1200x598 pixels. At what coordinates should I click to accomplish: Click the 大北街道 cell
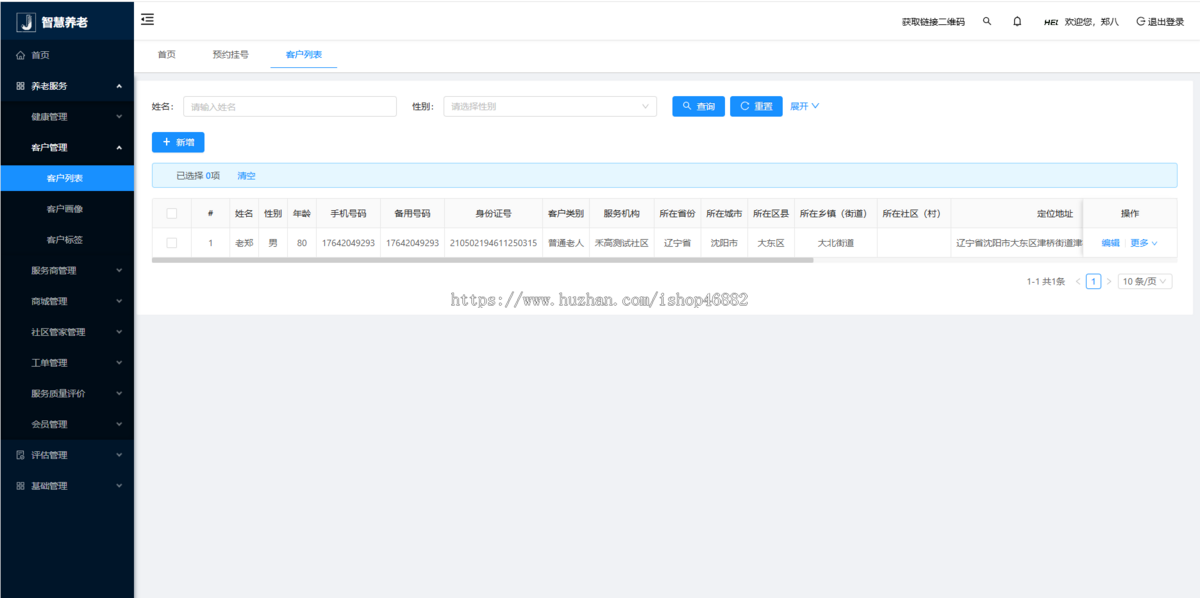(x=835, y=243)
